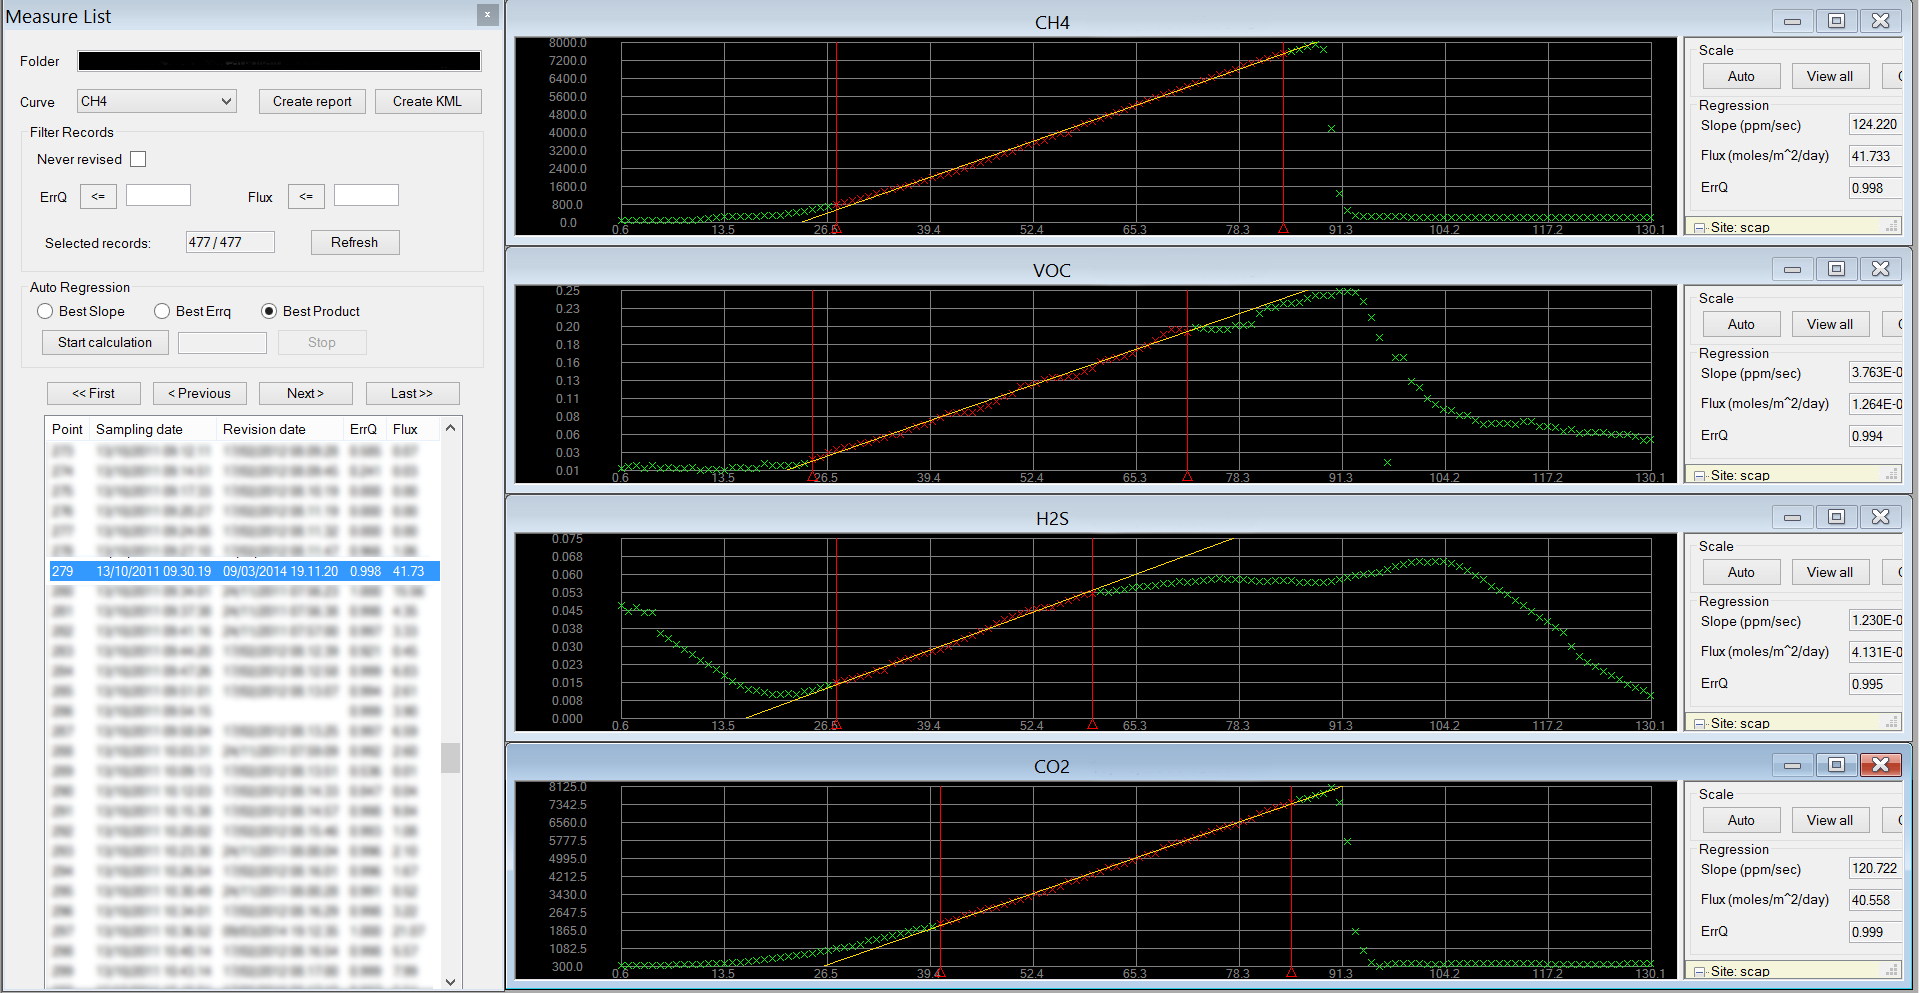Go to the Next > record

pos(305,393)
